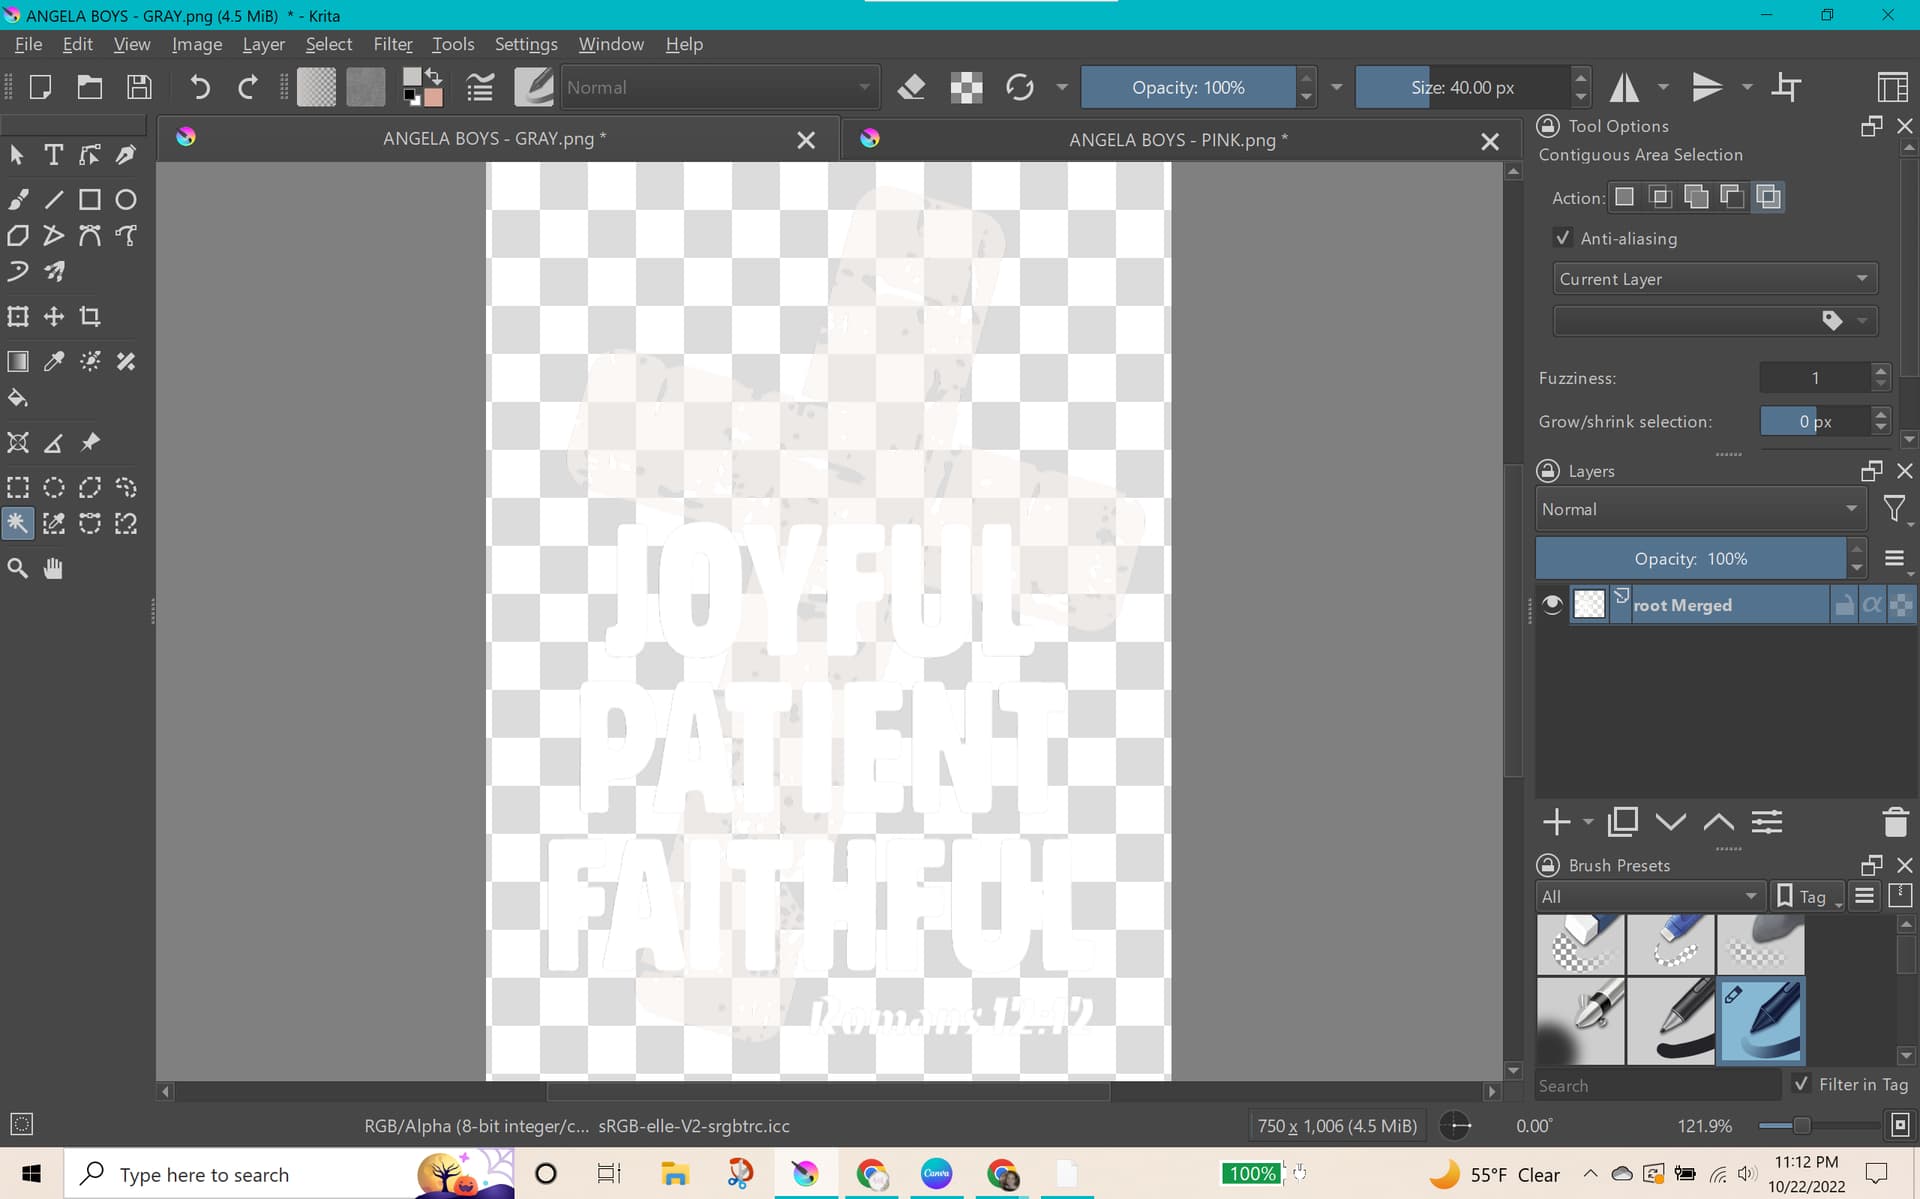Adjust the layer Opacity slider
This screenshot has width=1920, height=1199.
pos(1690,559)
